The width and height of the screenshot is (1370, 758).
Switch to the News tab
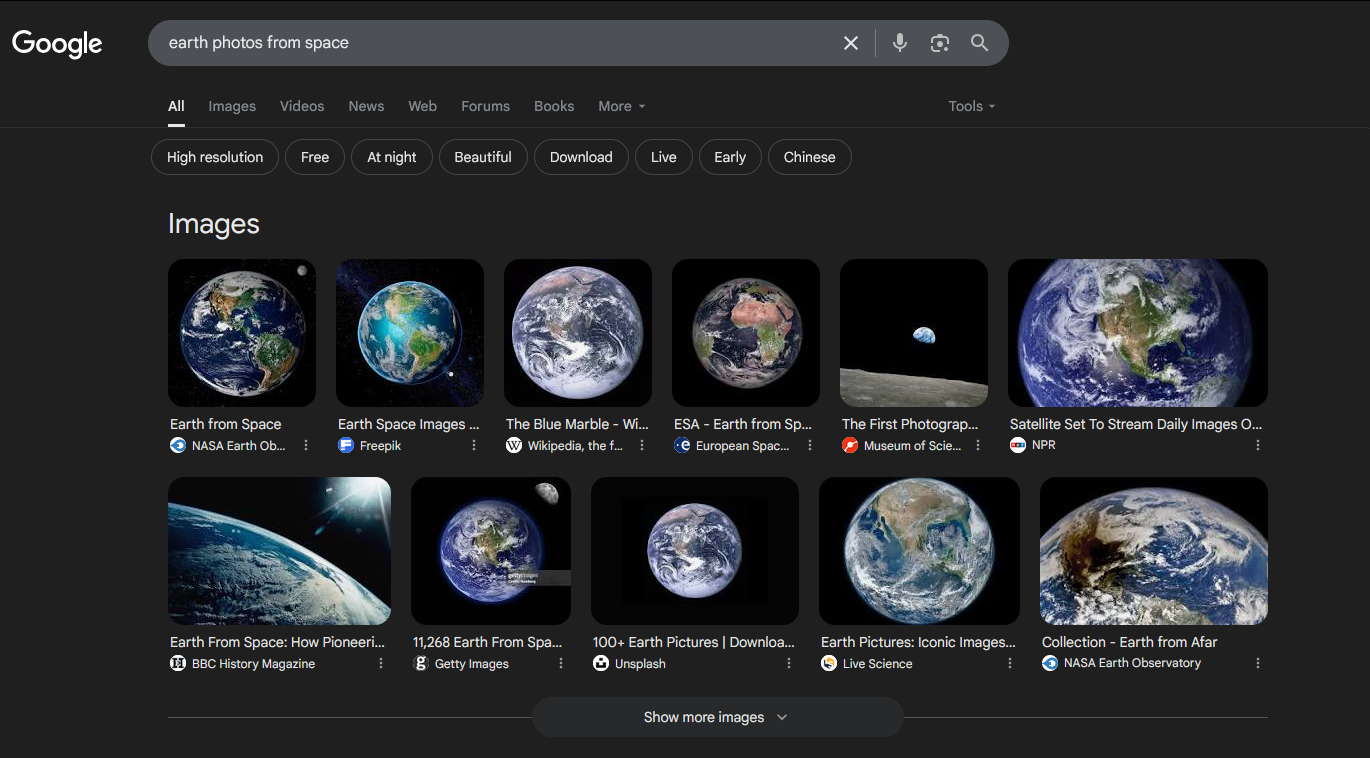click(366, 106)
